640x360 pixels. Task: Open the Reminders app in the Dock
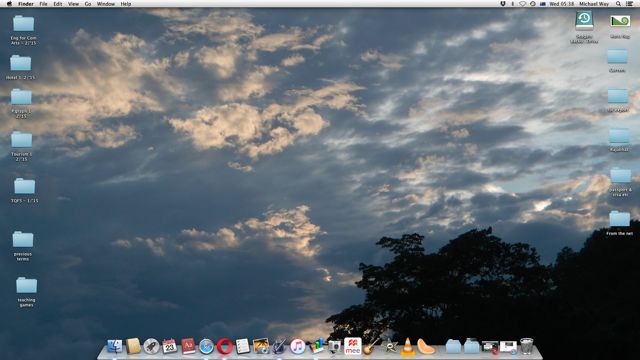pyautogui.click(x=242, y=347)
